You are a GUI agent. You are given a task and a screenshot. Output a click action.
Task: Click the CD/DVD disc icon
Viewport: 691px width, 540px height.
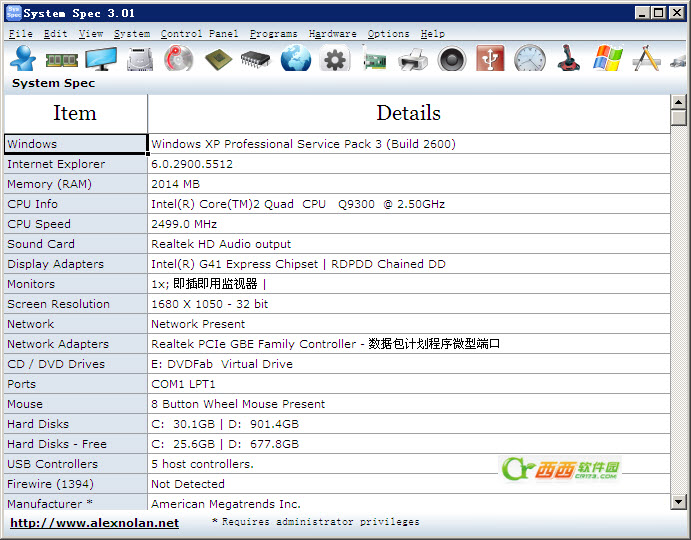[x=178, y=58]
